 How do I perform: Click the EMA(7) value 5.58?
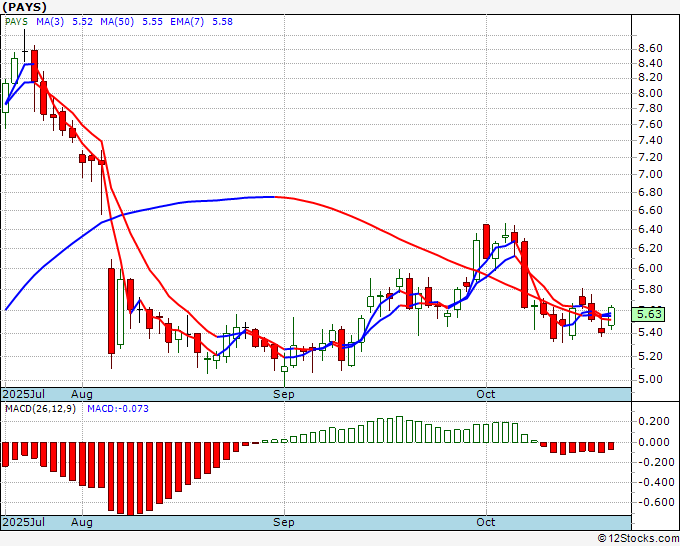222,22
